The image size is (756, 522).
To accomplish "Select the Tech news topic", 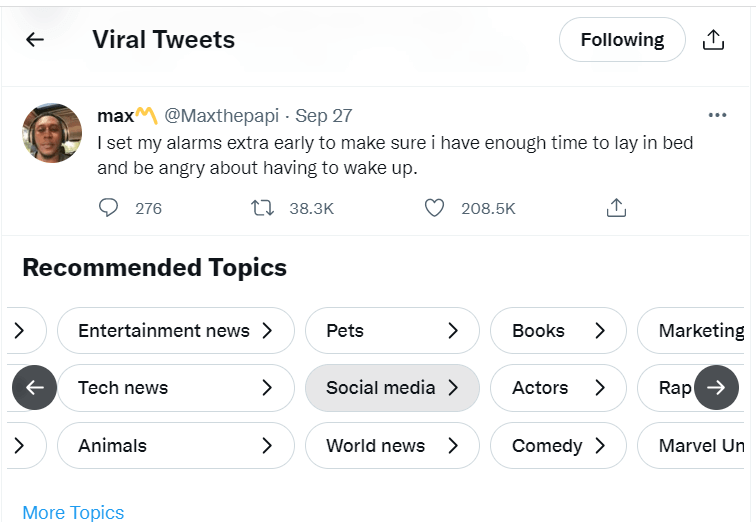I will [x=175, y=388].
